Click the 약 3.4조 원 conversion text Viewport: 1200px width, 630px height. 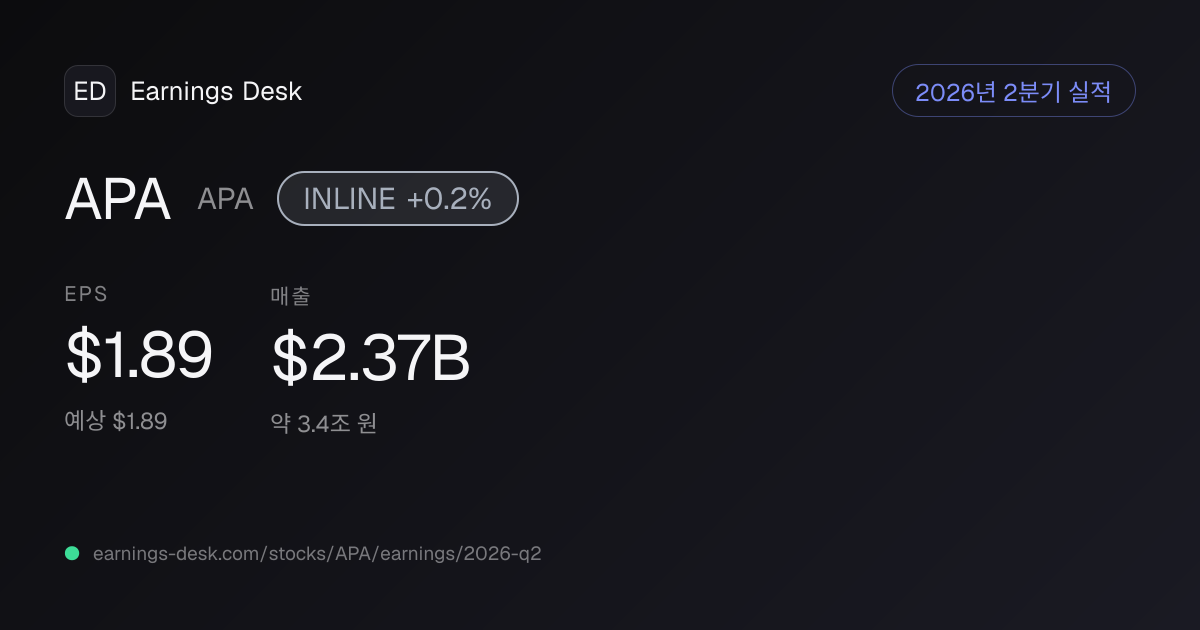pyautogui.click(x=324, y=424)
